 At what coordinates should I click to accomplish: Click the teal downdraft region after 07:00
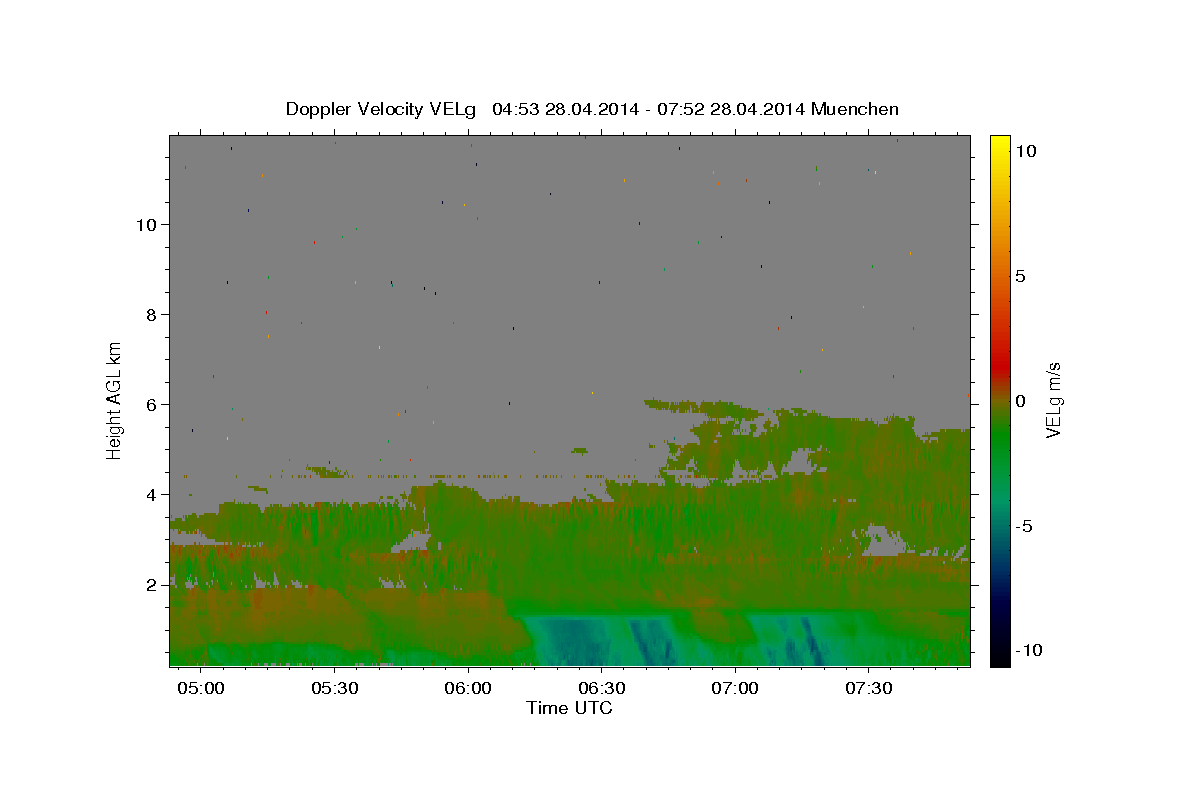pos(800,640)
